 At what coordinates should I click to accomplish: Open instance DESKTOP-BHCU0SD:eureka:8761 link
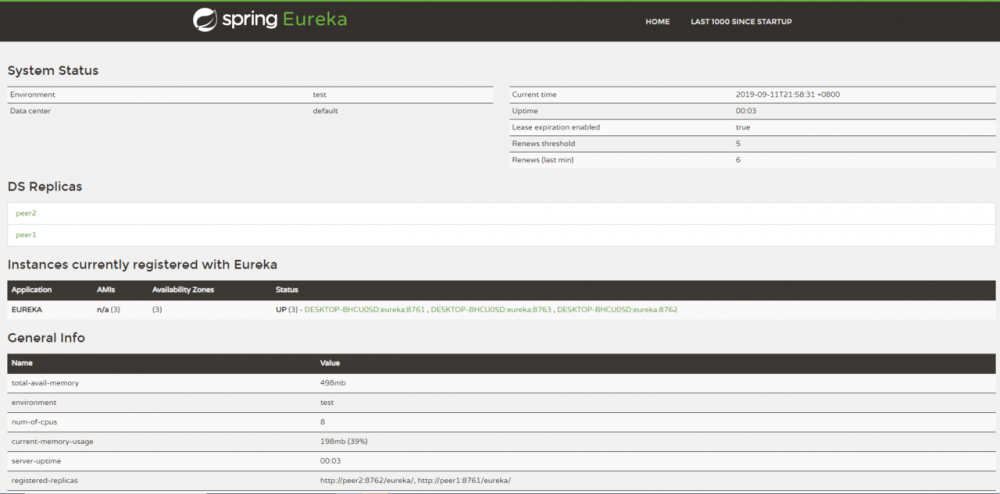click(x=365, y=310)
